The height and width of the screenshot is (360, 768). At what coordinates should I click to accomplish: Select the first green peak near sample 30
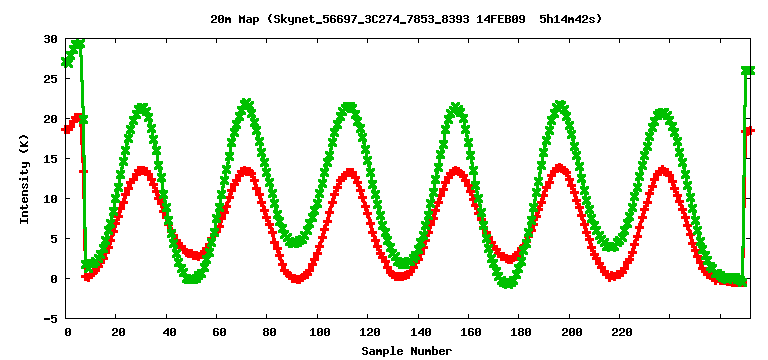coord(142,108)
